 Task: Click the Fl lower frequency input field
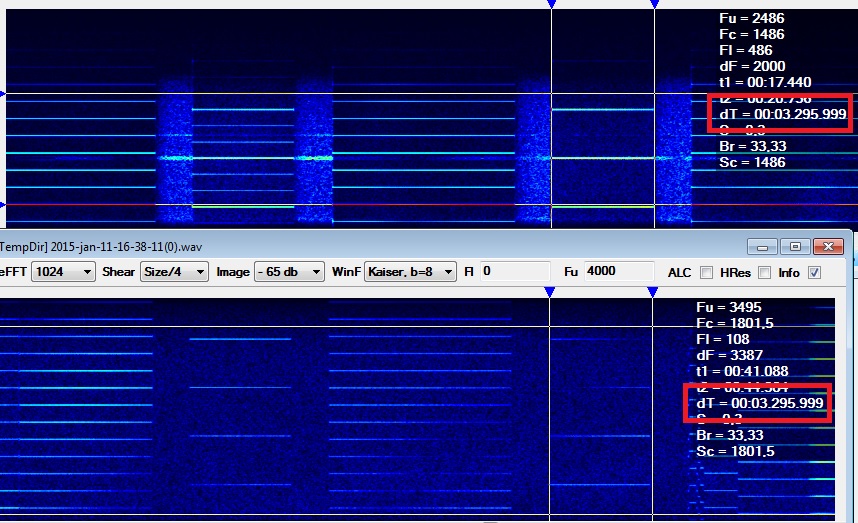[514, 271]
